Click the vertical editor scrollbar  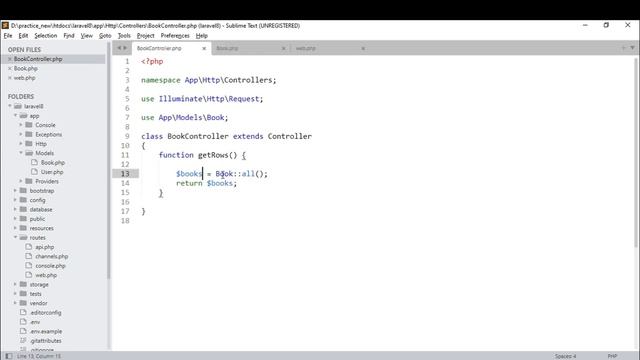click(636, 152)
